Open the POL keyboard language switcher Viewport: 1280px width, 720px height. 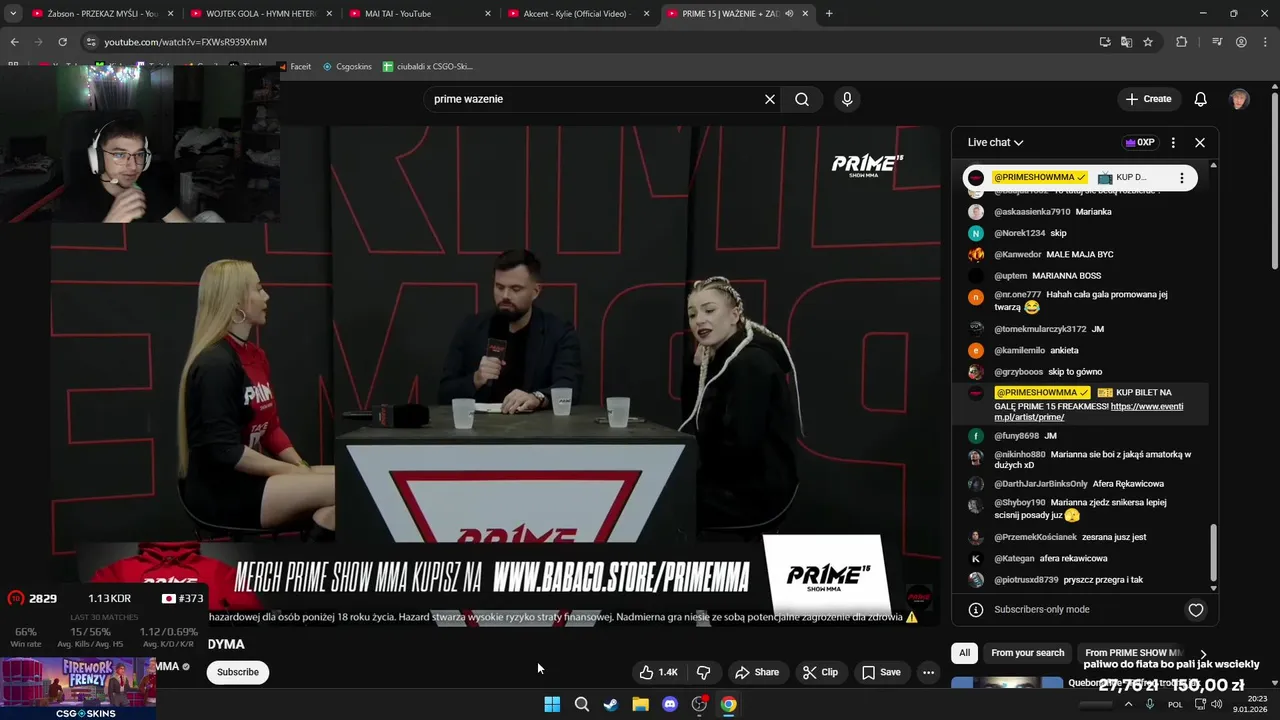pyautogui.click(x=1176, y=704)
